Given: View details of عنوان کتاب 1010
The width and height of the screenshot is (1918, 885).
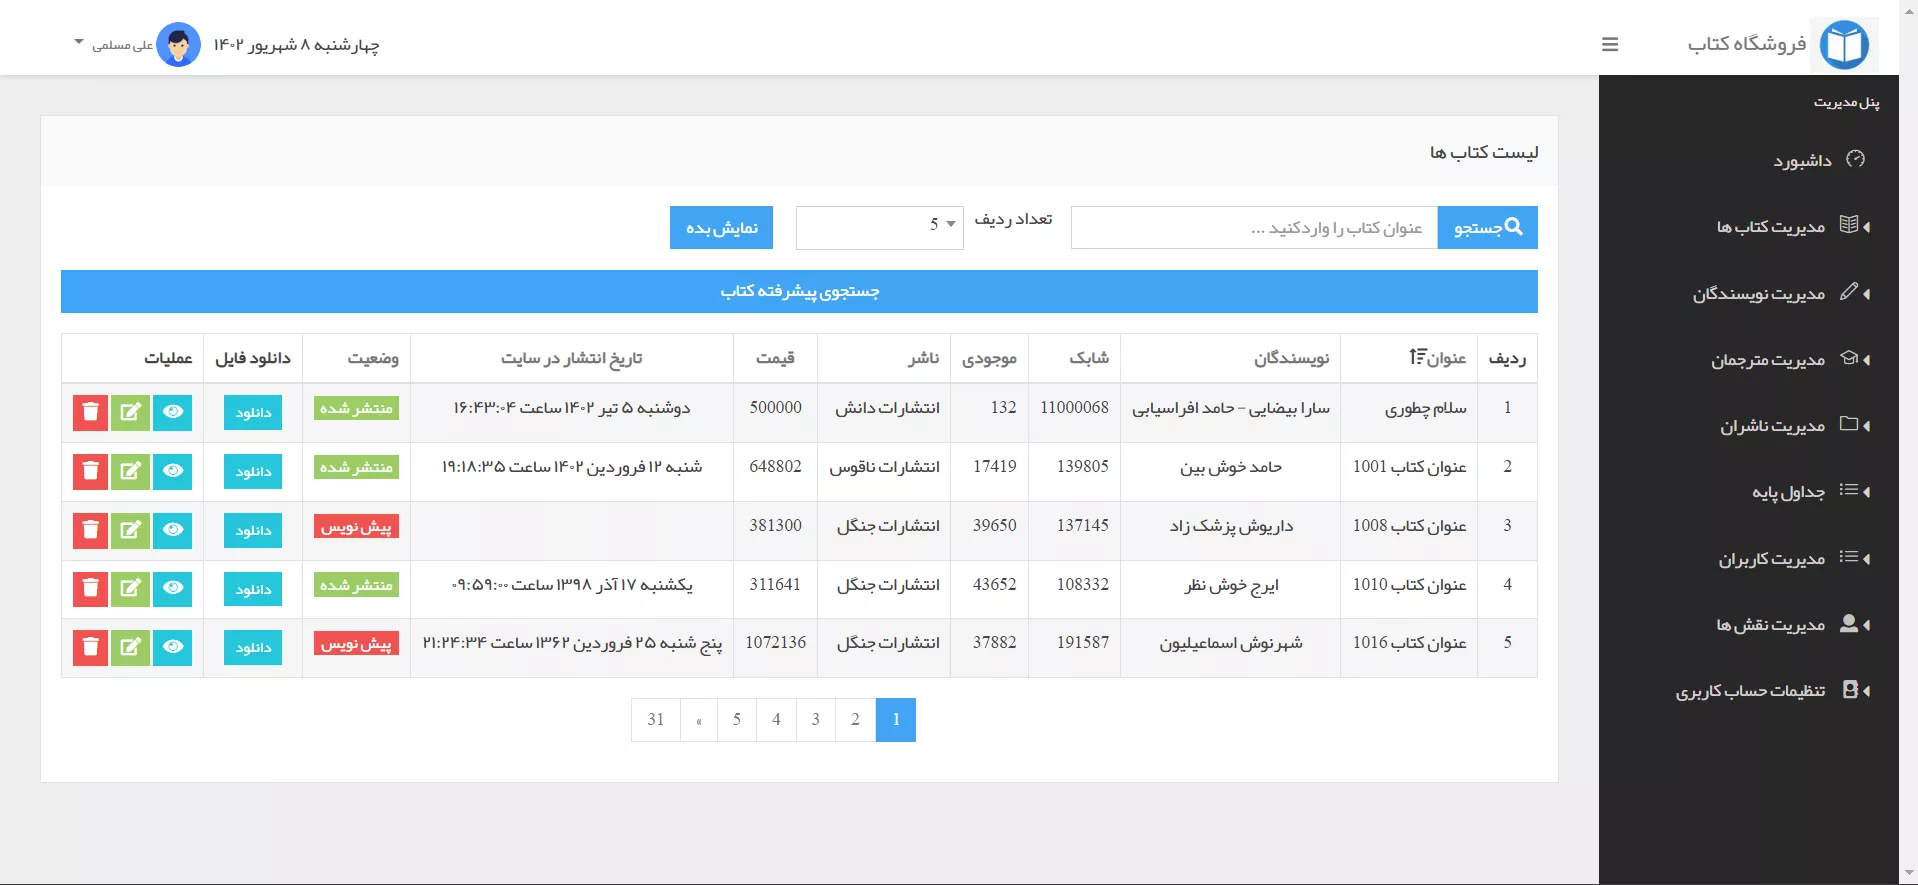Looking at the screenshot, I should pos(172,589).
